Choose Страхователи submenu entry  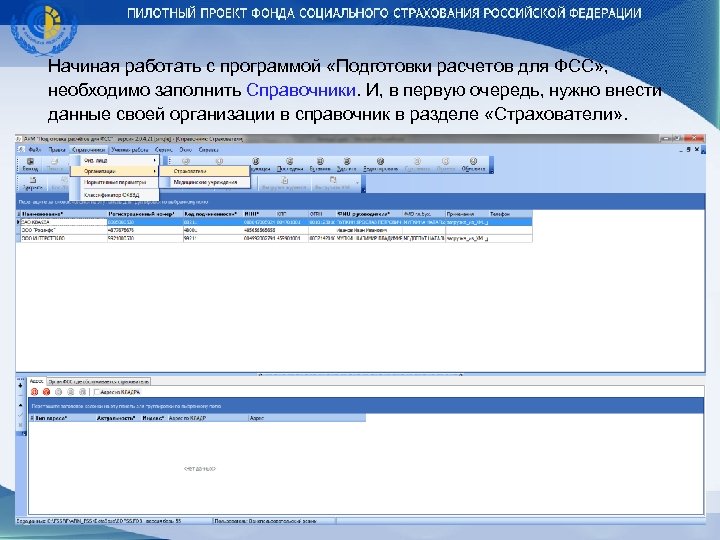point(205,171)
